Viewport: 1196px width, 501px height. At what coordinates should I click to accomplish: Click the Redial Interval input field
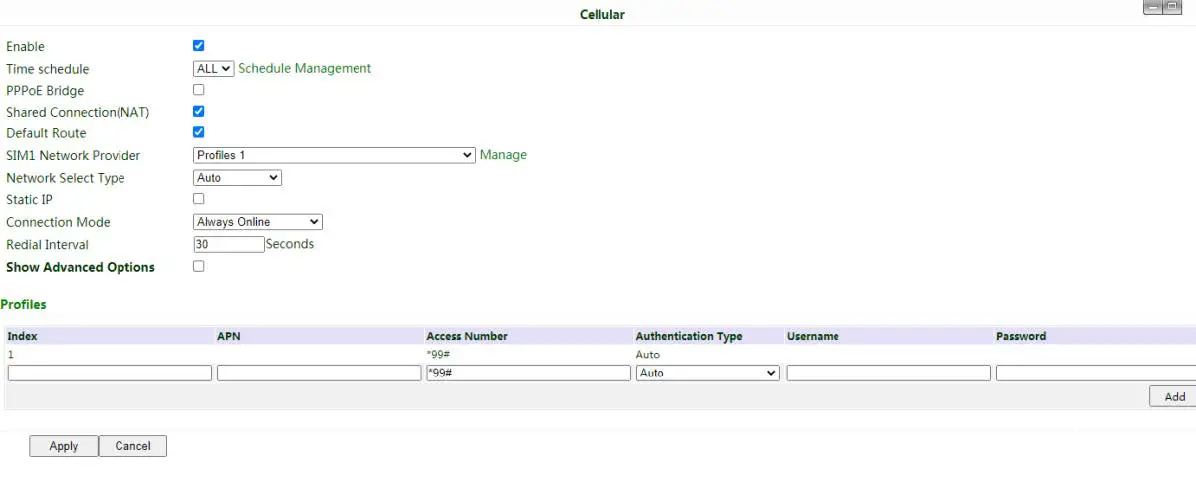228,244
